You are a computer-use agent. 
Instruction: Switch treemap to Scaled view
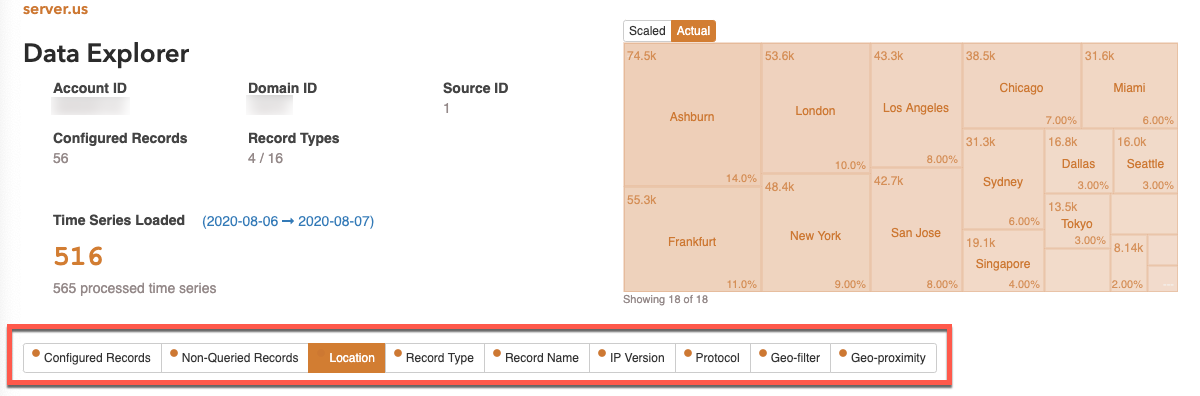click(647, 31)
